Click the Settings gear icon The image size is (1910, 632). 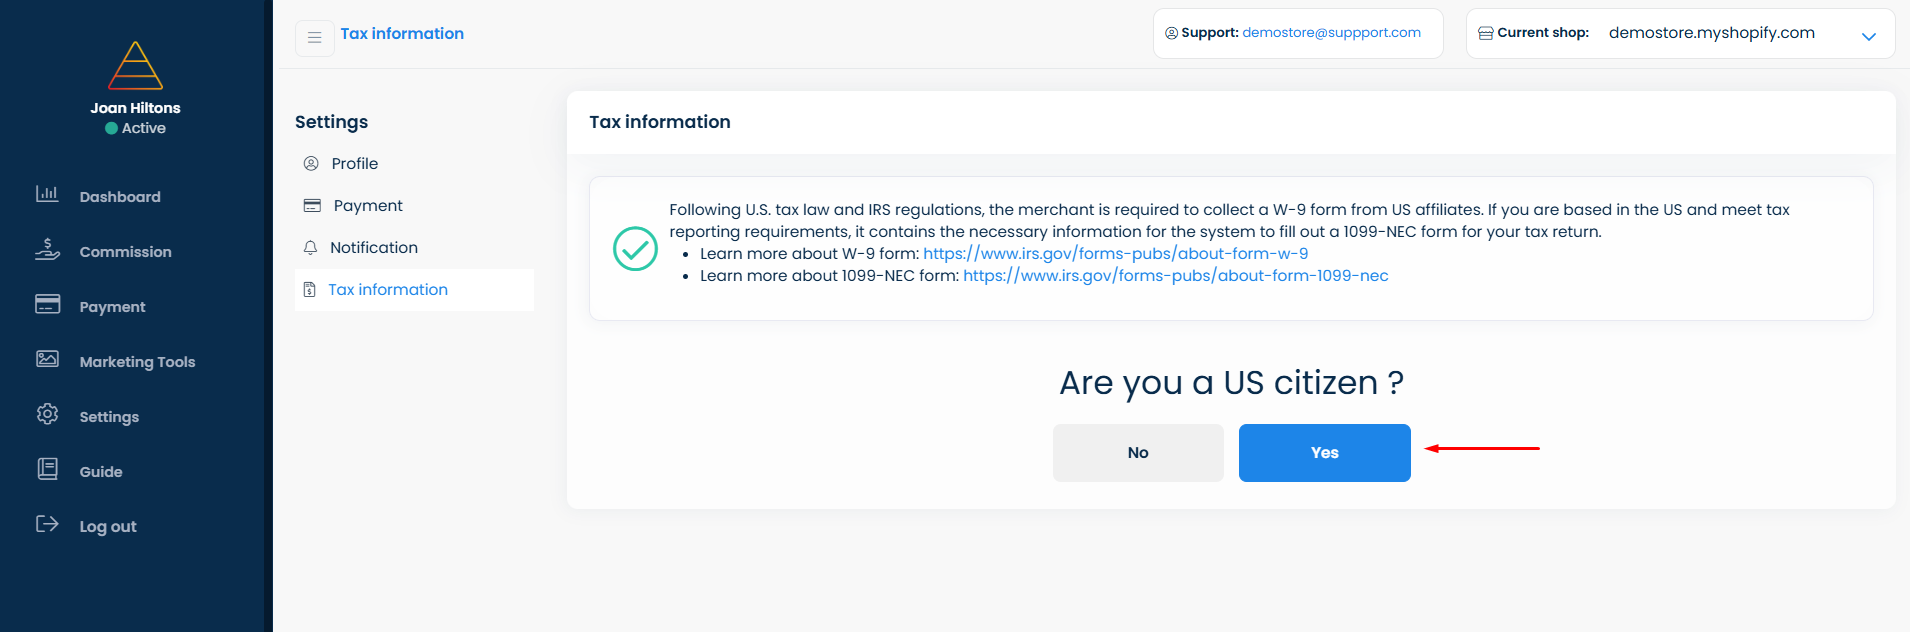click(x=47, y=414)
